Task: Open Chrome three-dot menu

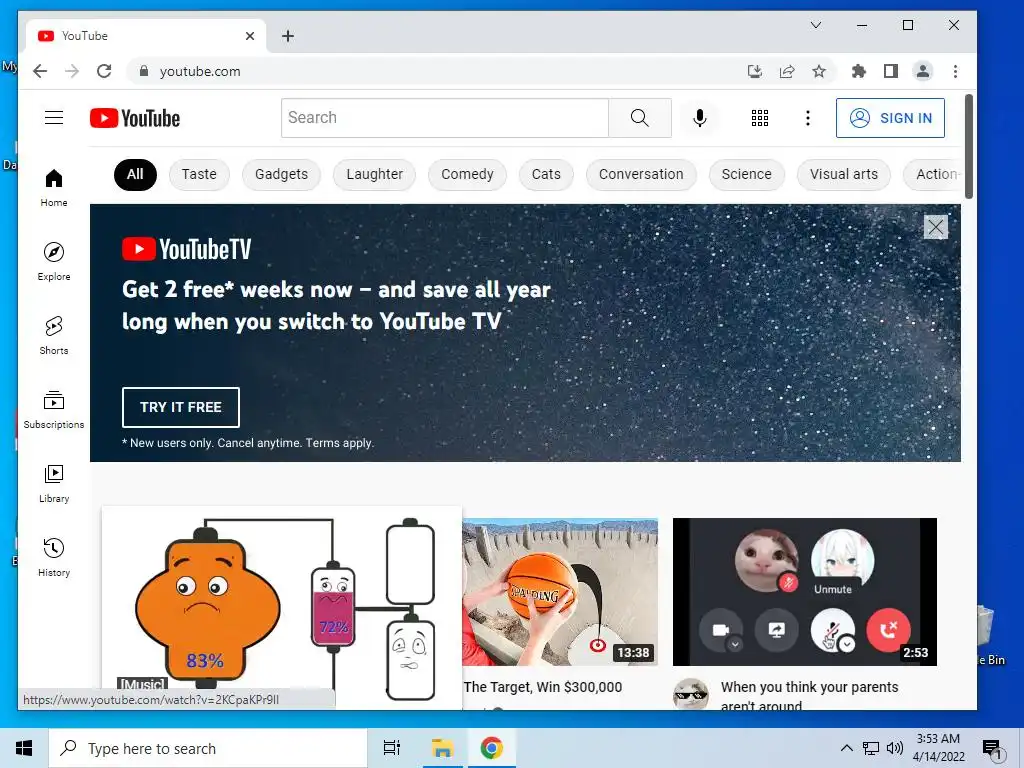Action: 955,71
